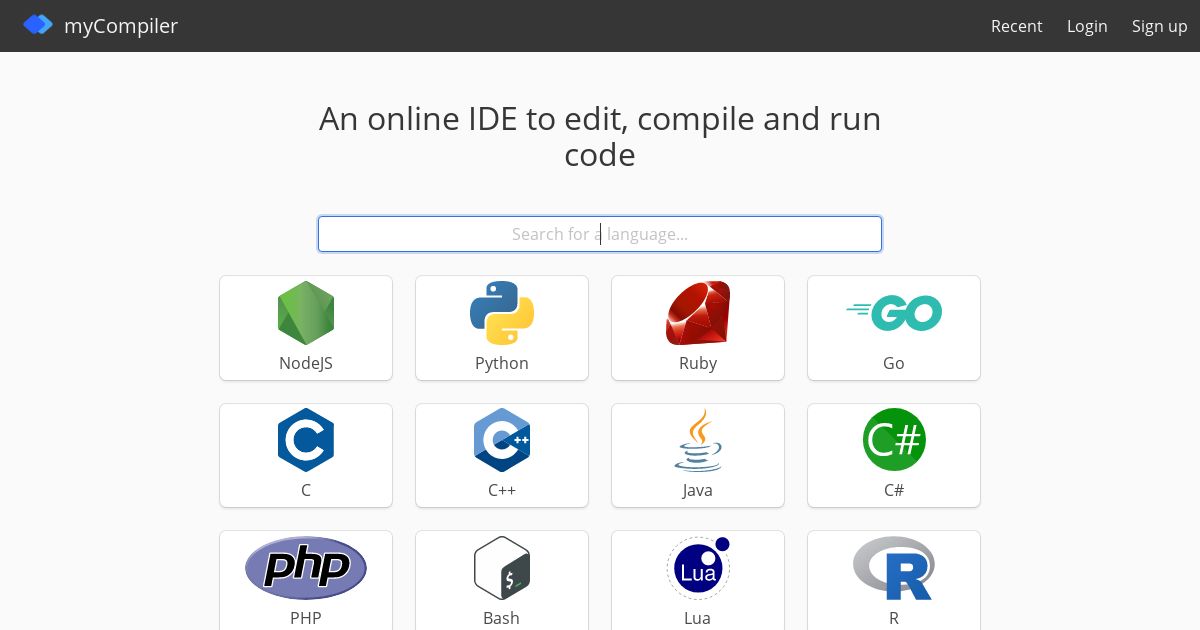Click the Lua label text
The height and width of the screenshot is (630, 1200).
(698, 618)
